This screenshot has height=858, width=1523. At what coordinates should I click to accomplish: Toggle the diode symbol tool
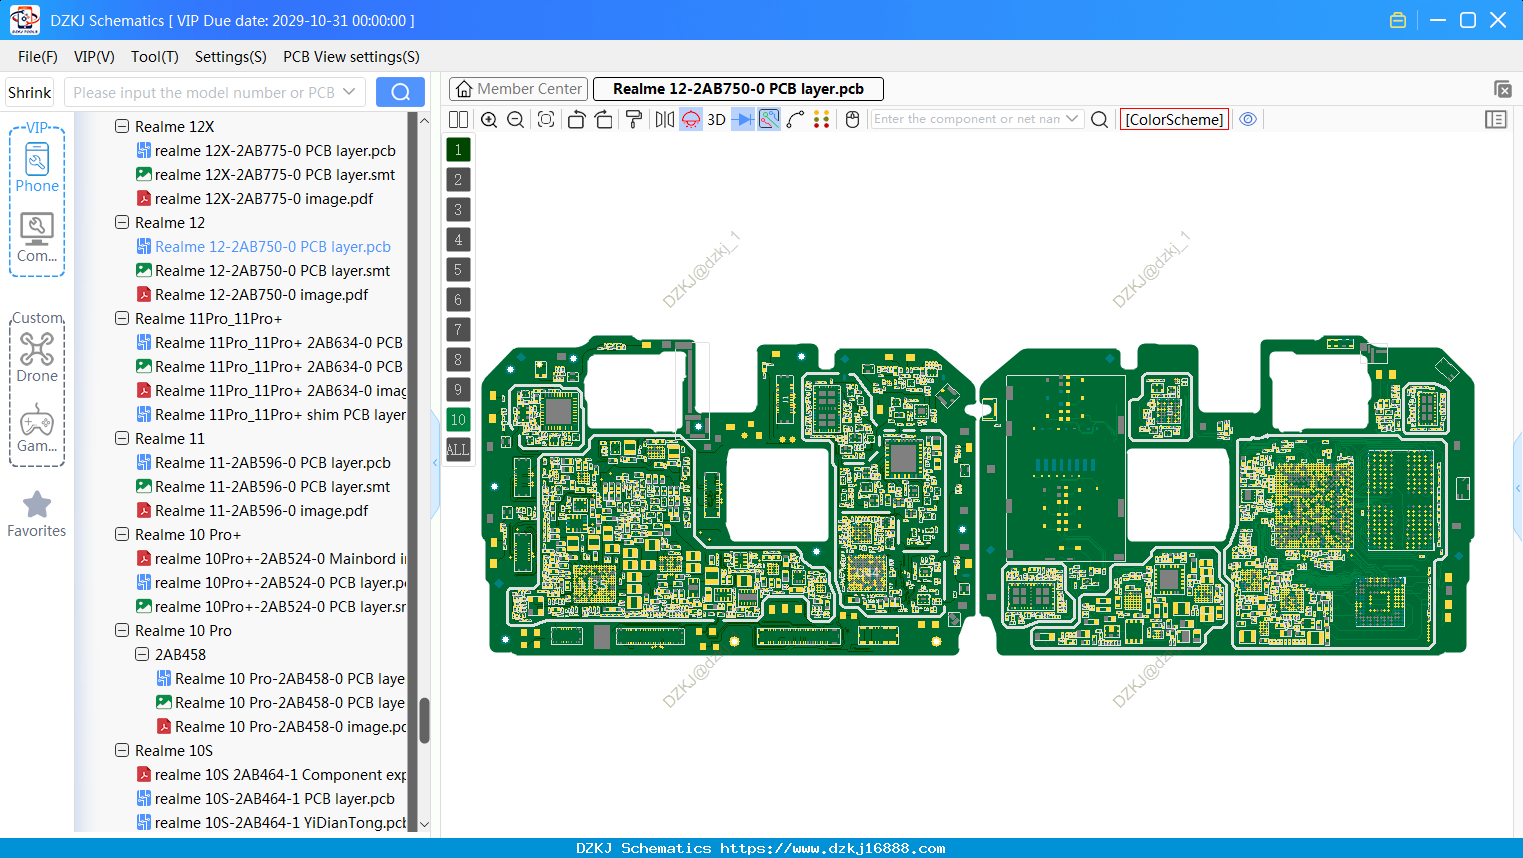click(743, 119)
